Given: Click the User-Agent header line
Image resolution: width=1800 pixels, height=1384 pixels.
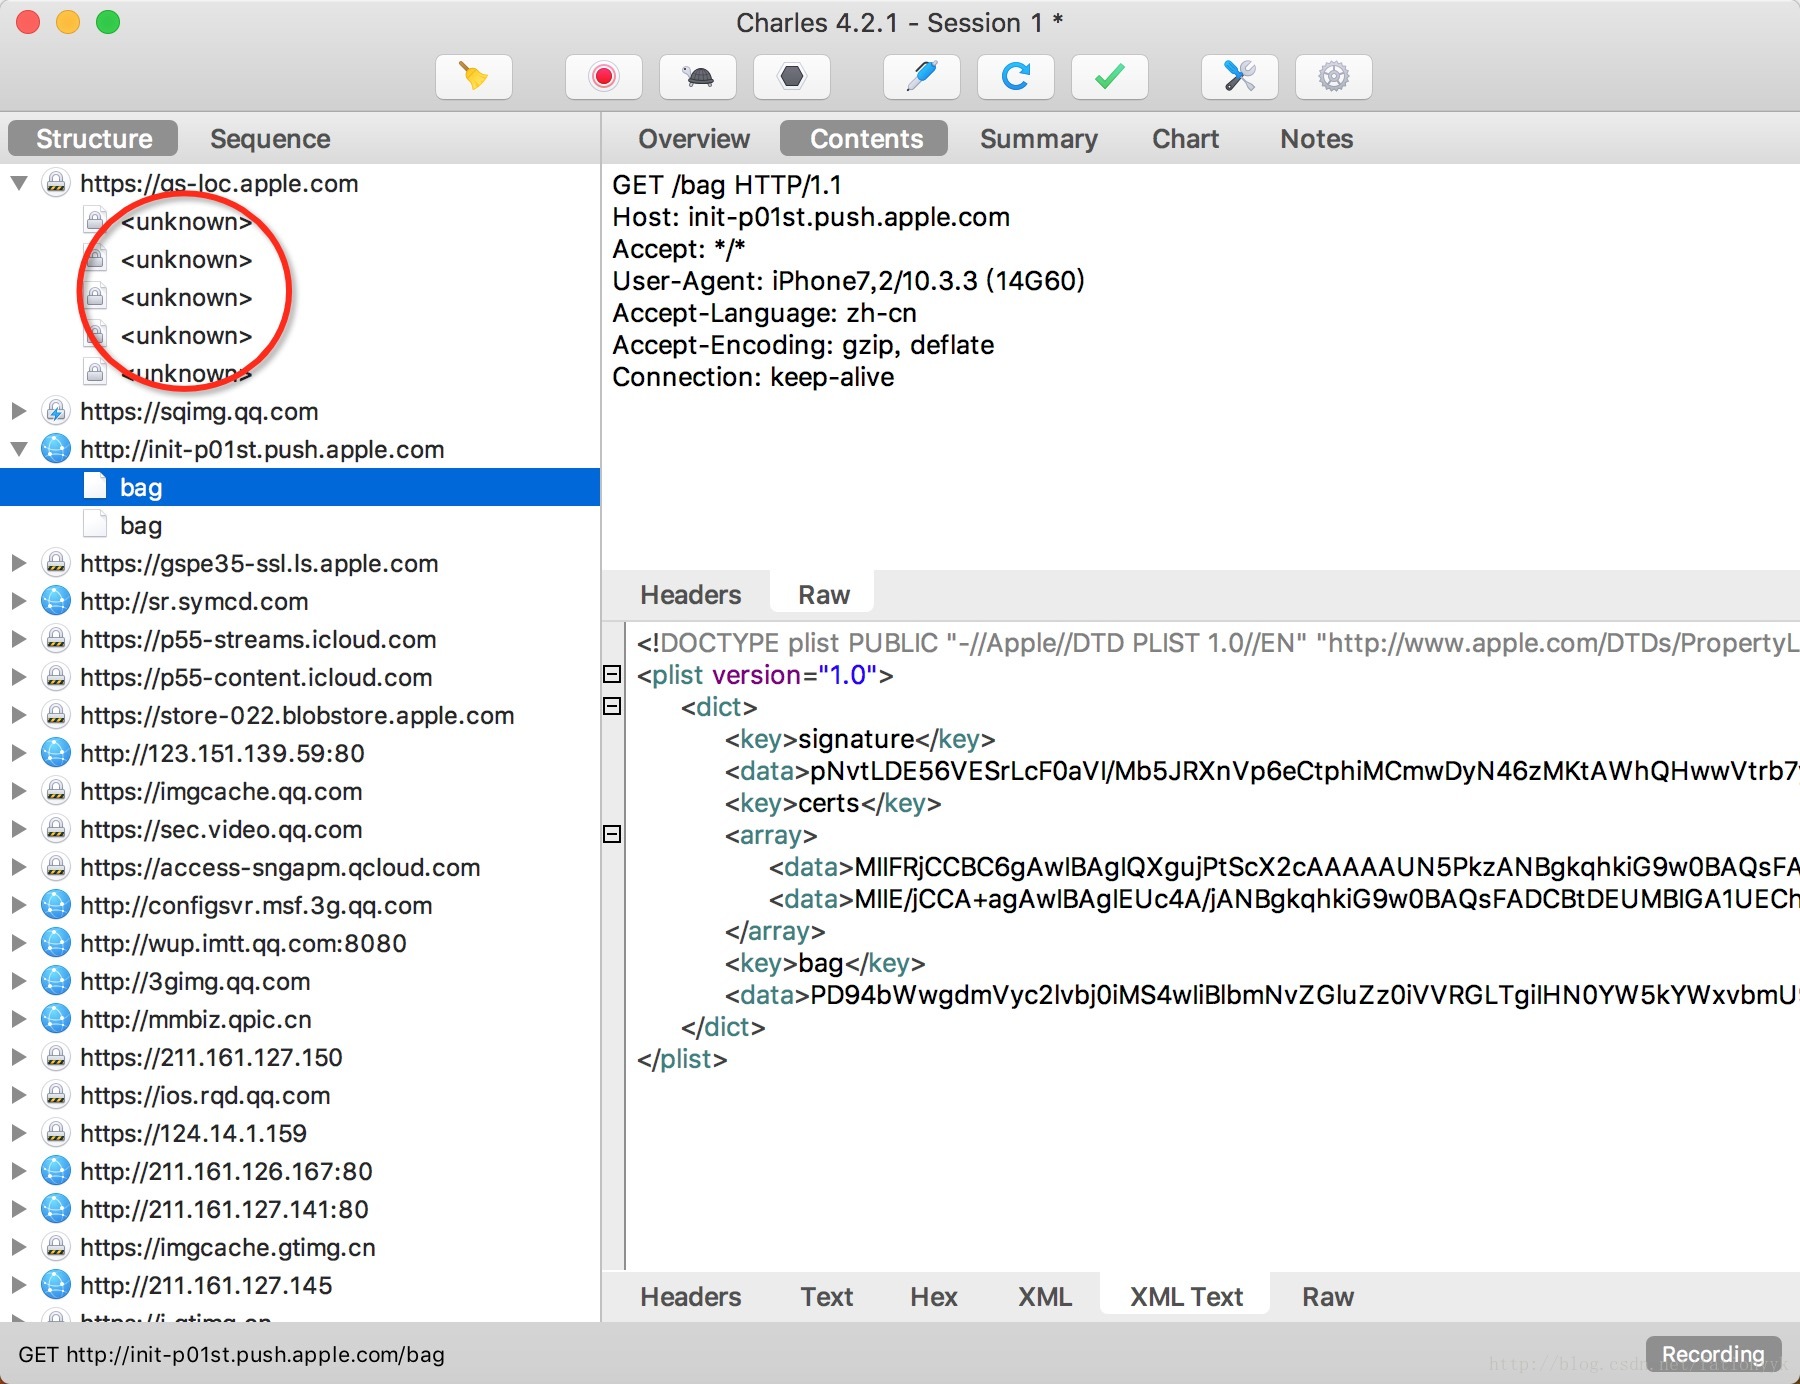Looking at the screenshot, I should (848, 280).
